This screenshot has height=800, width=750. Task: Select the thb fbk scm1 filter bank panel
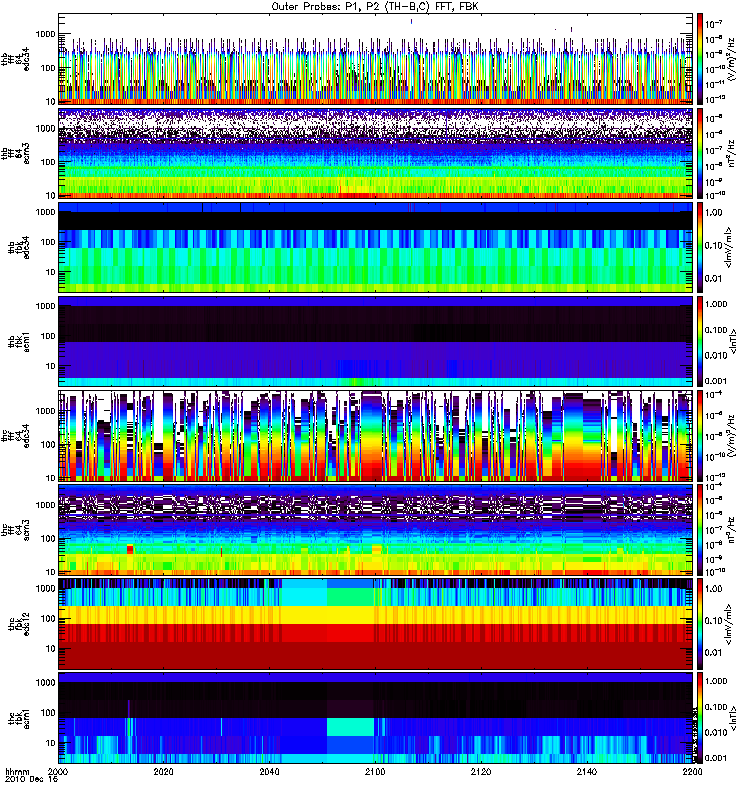coord(375,341)
